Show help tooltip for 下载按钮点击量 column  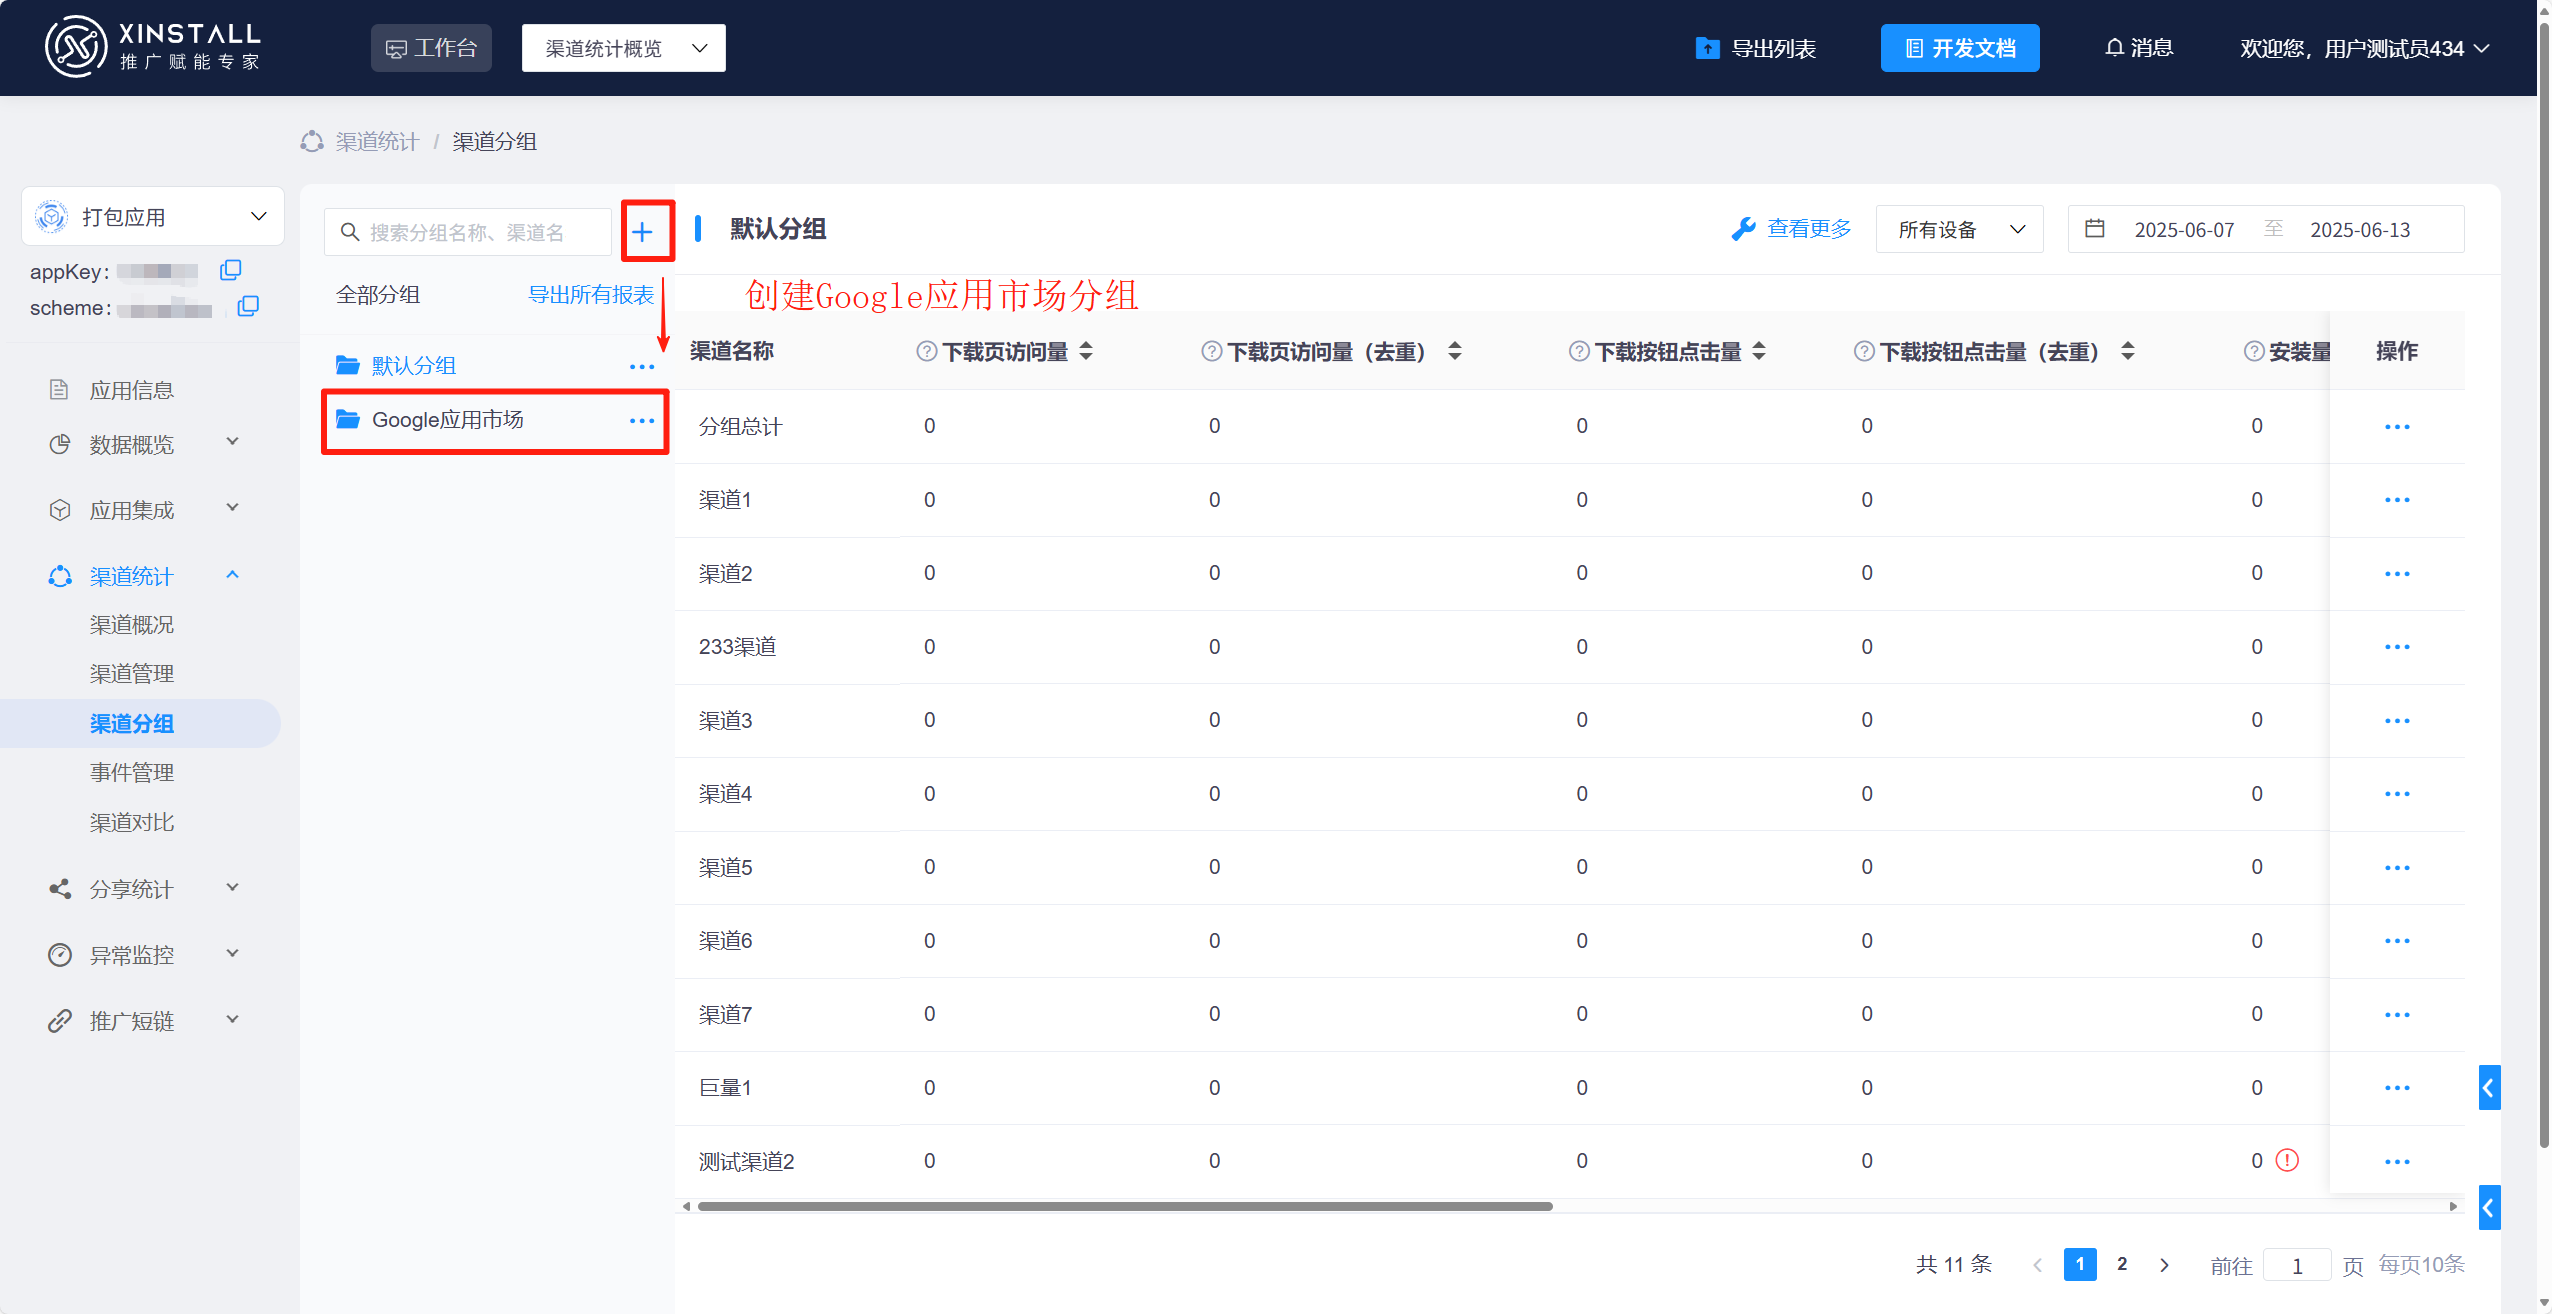coord(1579,351)
